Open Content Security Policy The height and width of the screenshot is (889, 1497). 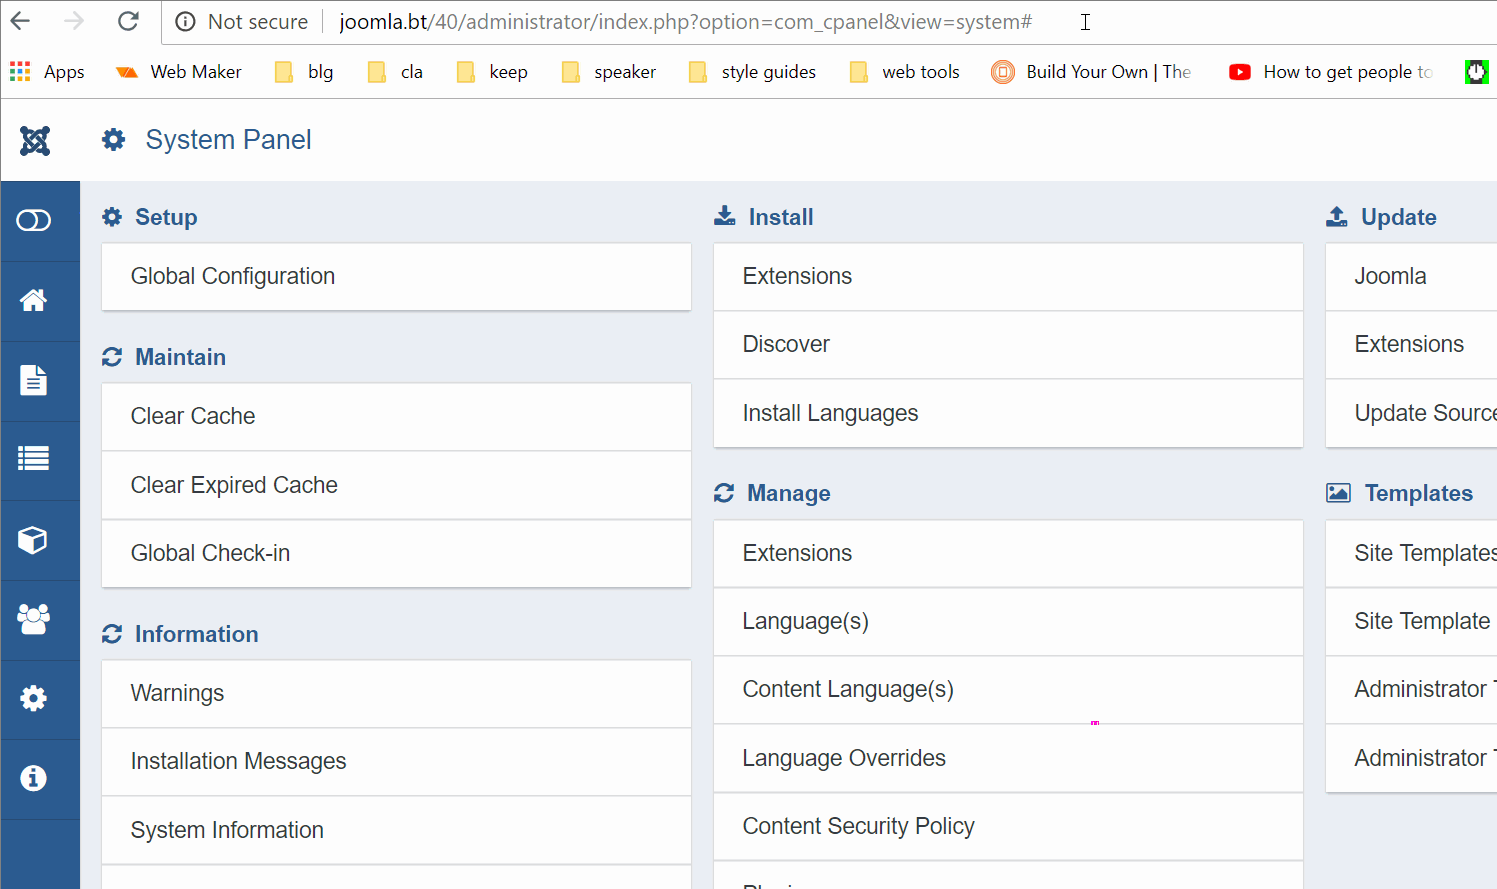(1008, 826)
